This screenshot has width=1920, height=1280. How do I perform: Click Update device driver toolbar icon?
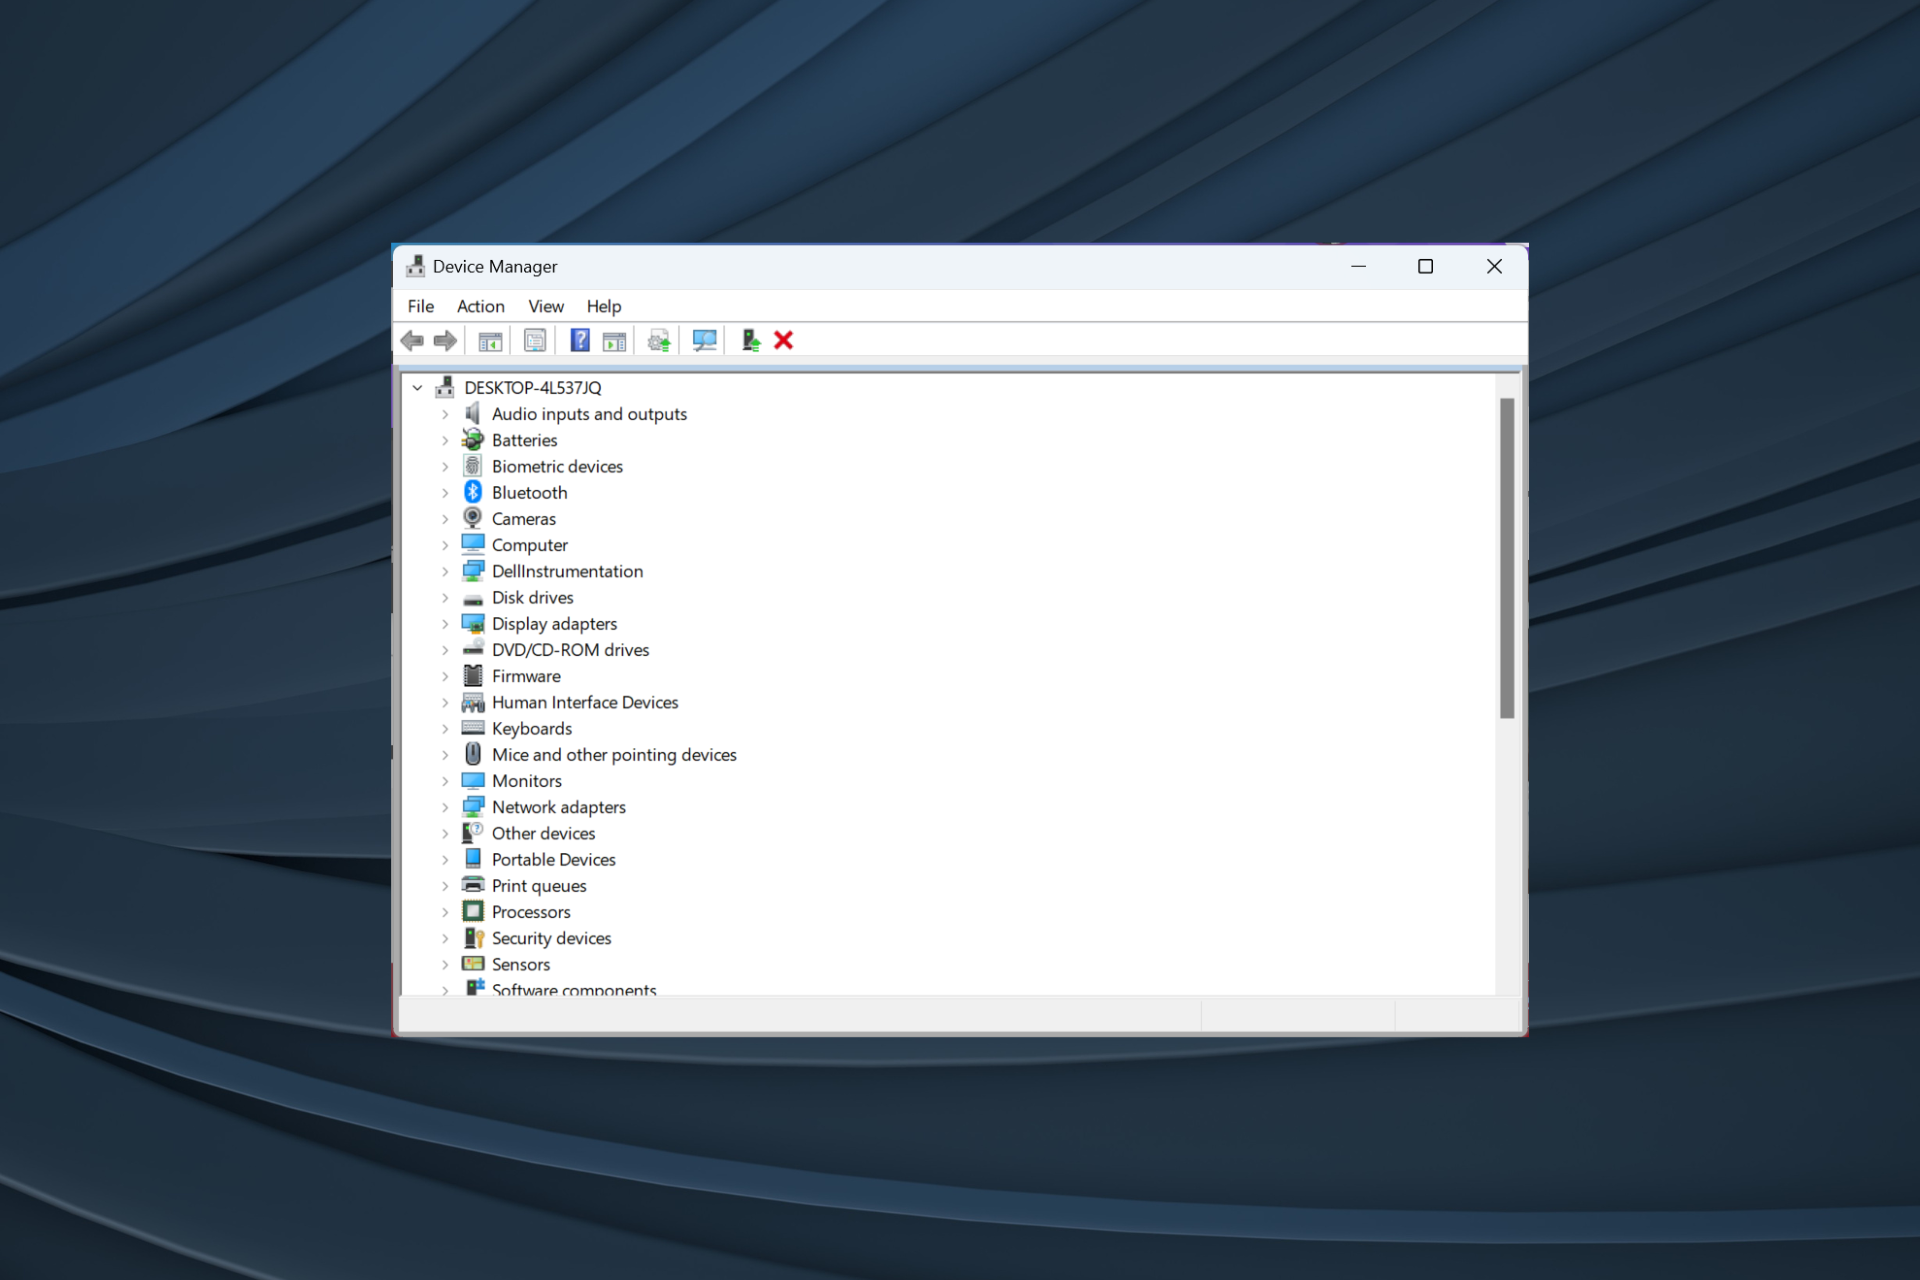tap(658, 341)
